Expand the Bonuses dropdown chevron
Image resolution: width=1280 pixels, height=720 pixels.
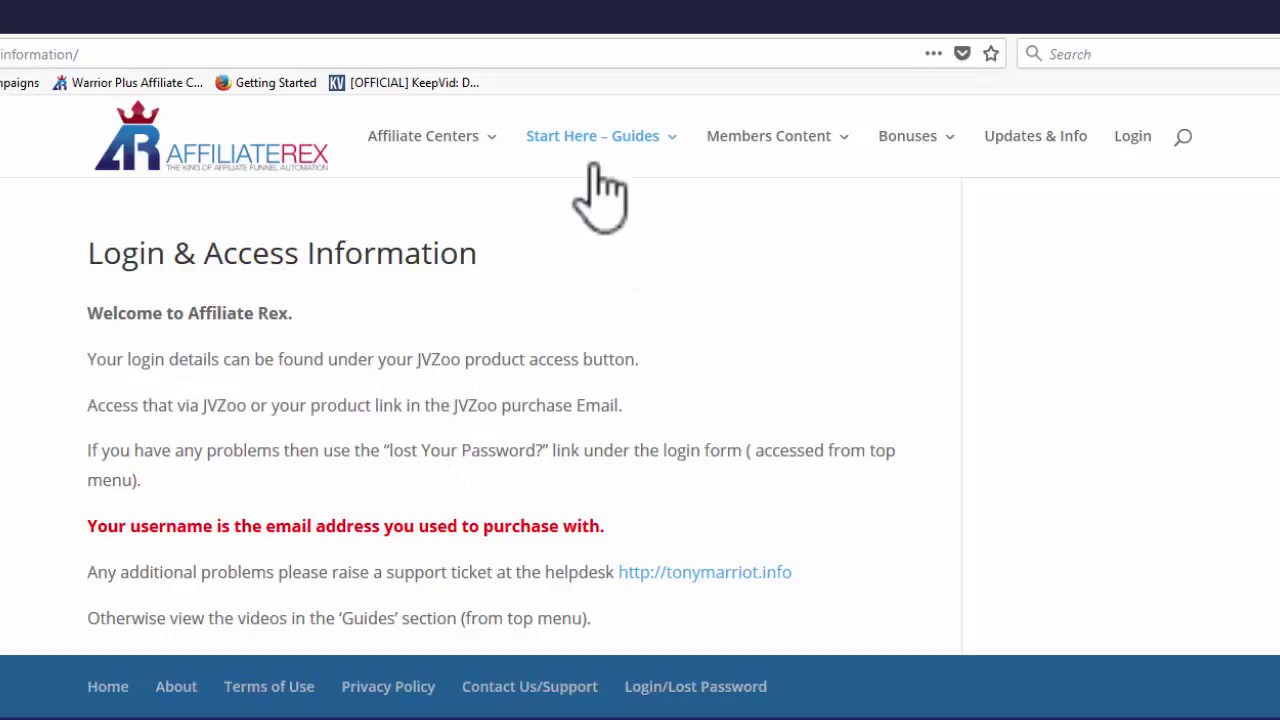[950, 137]
